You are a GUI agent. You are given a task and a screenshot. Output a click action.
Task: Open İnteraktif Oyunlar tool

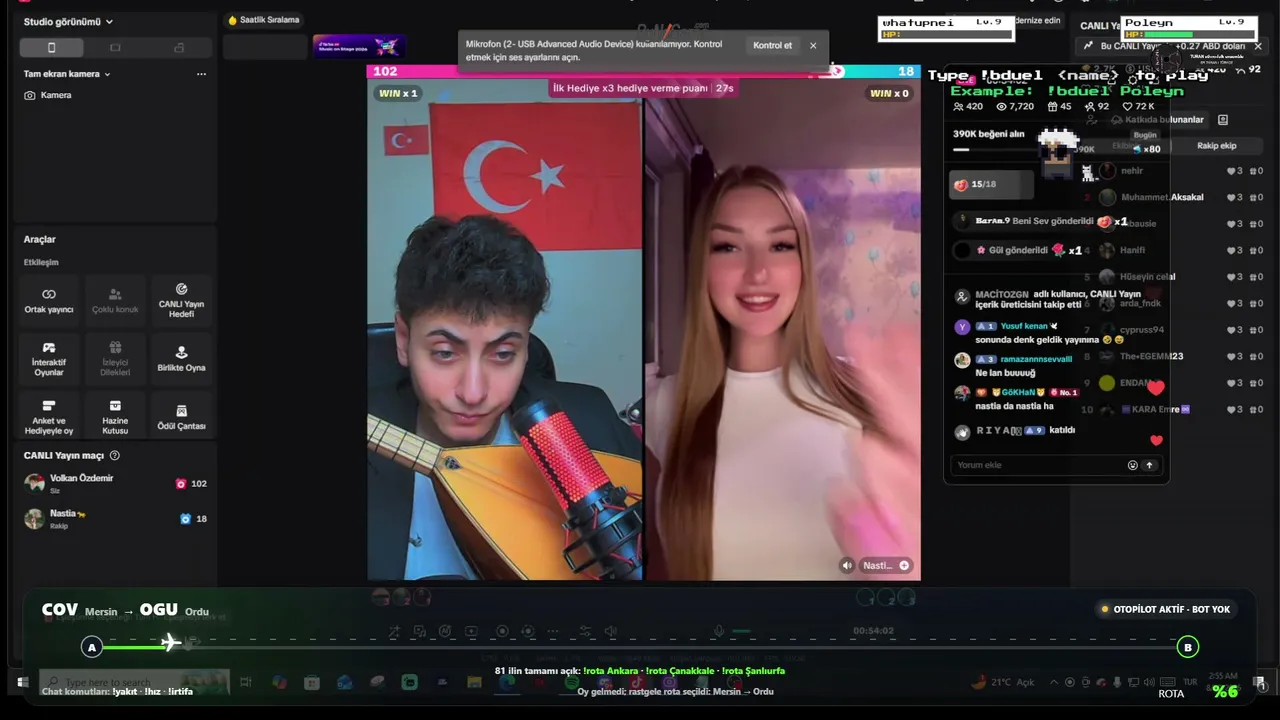click(49, 359)
